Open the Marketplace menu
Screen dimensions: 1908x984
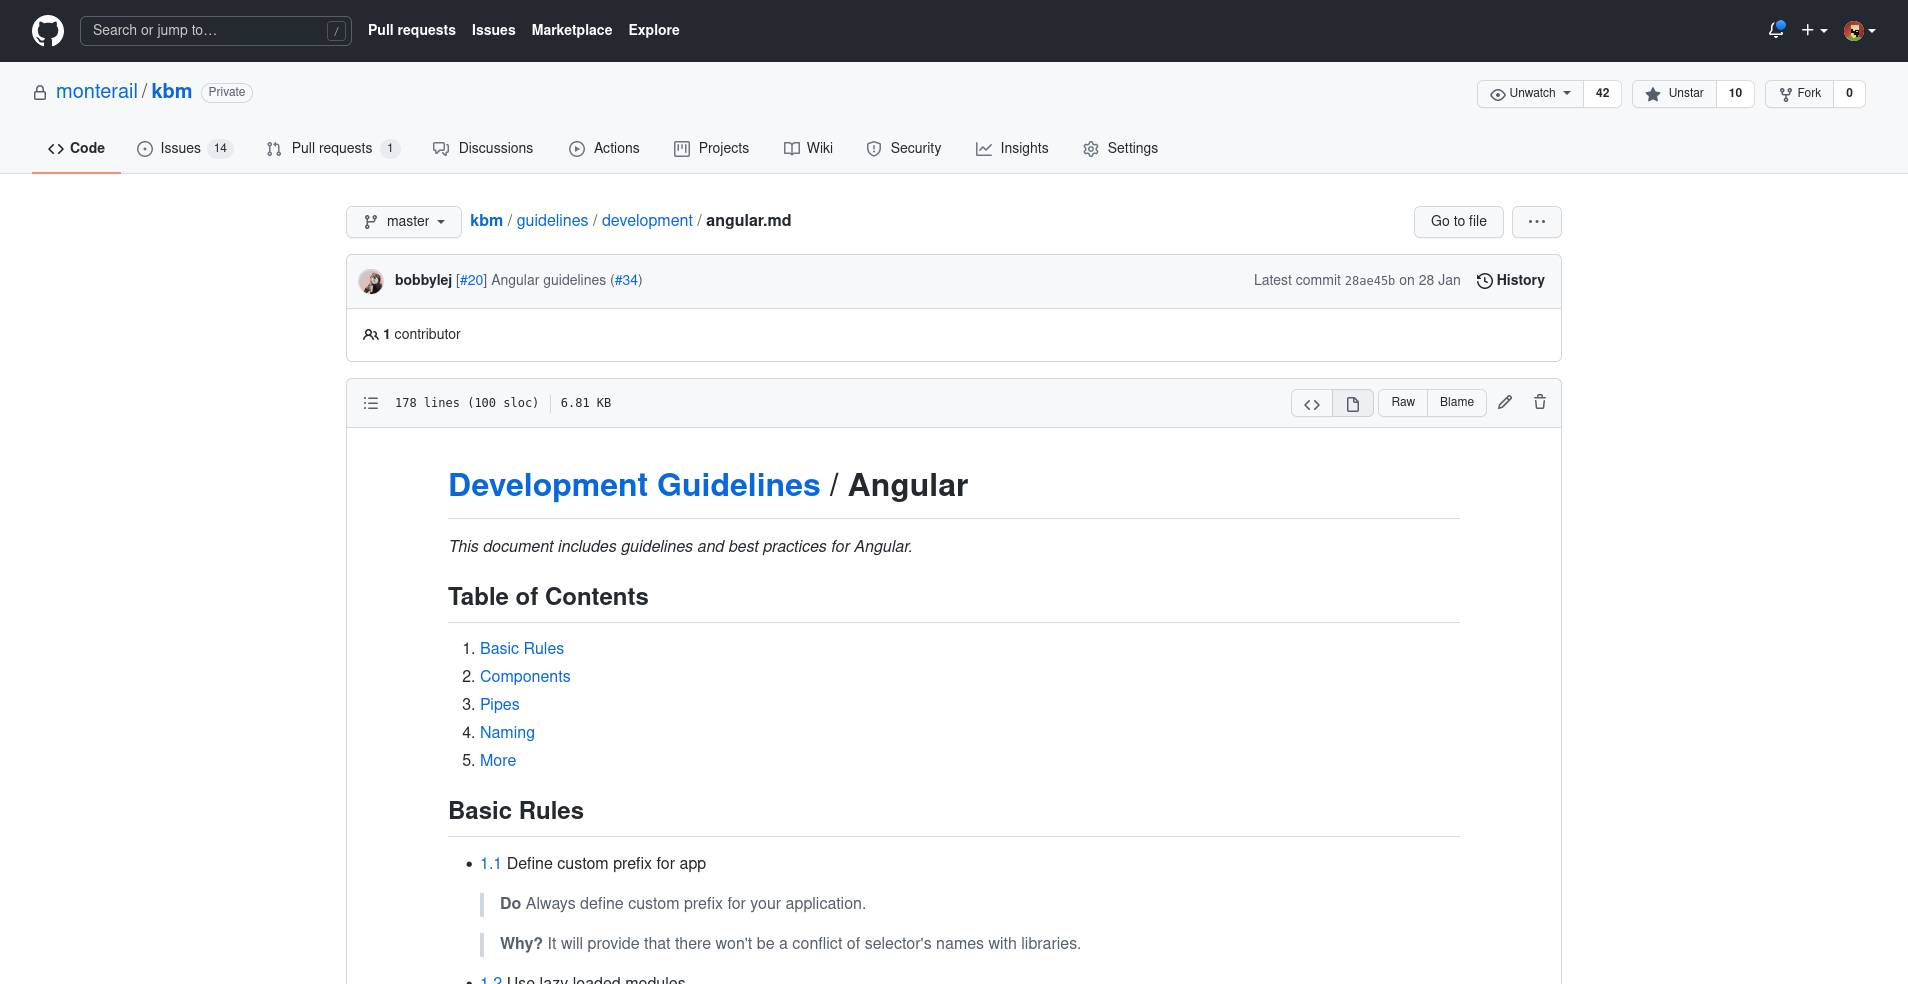coord(571,30)
